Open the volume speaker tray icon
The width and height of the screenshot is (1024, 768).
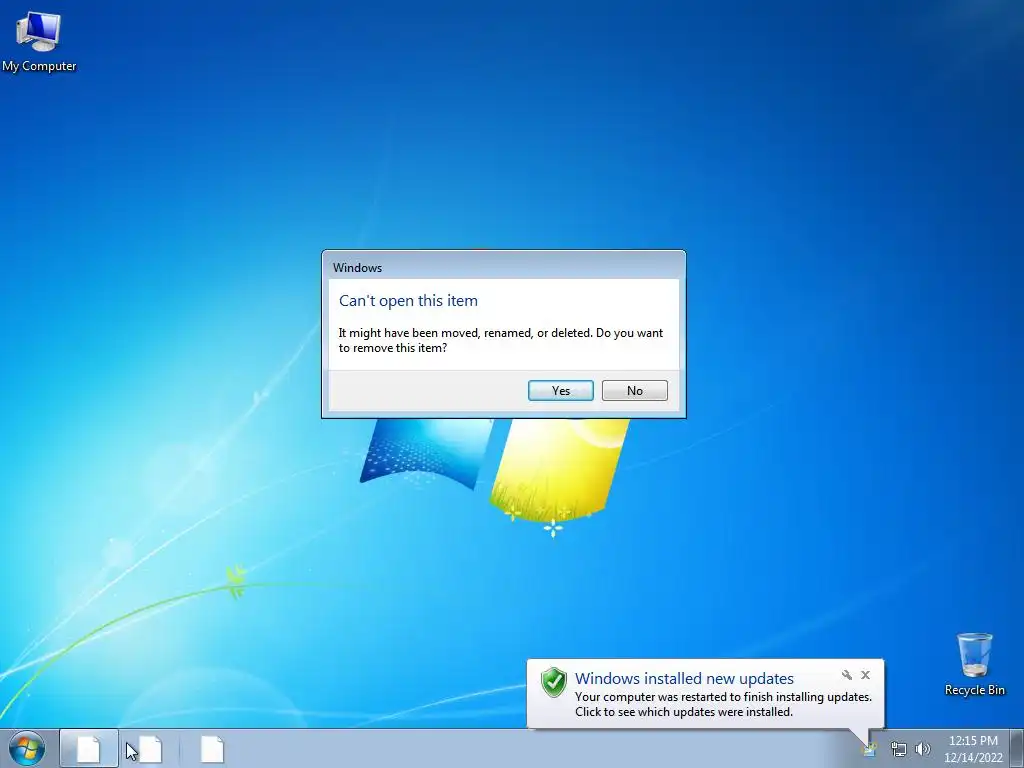pos(922,749)
